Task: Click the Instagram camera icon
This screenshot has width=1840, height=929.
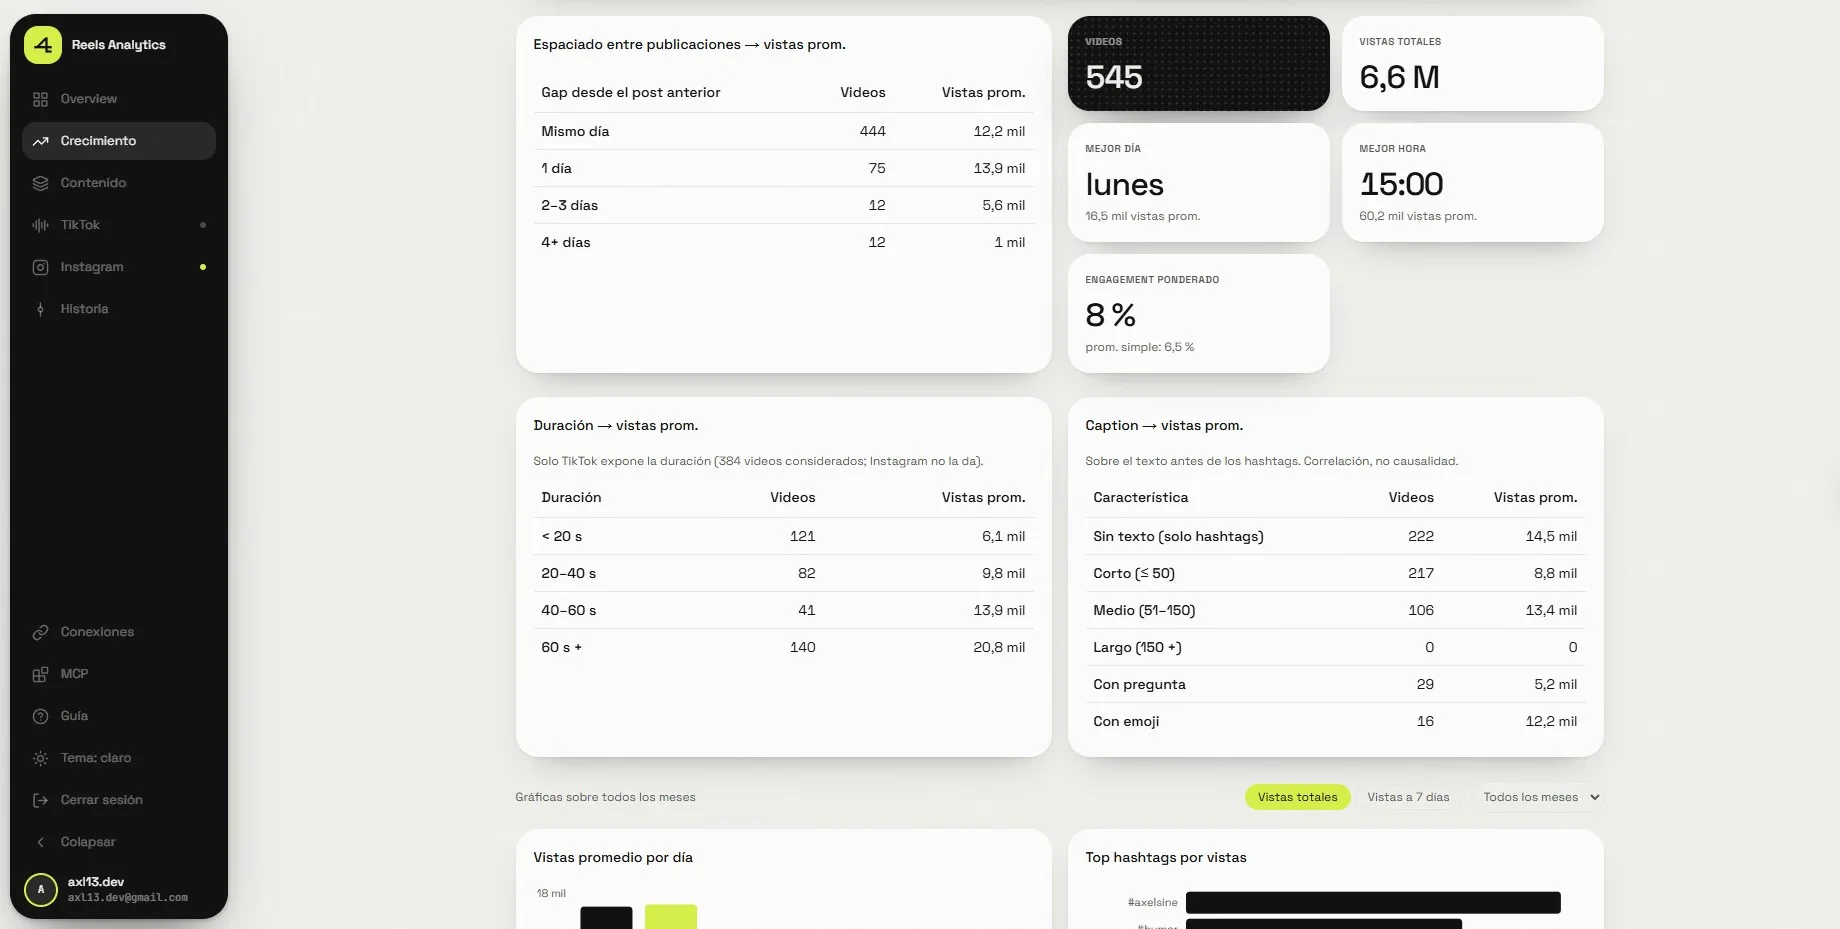Action: point(40,267)
